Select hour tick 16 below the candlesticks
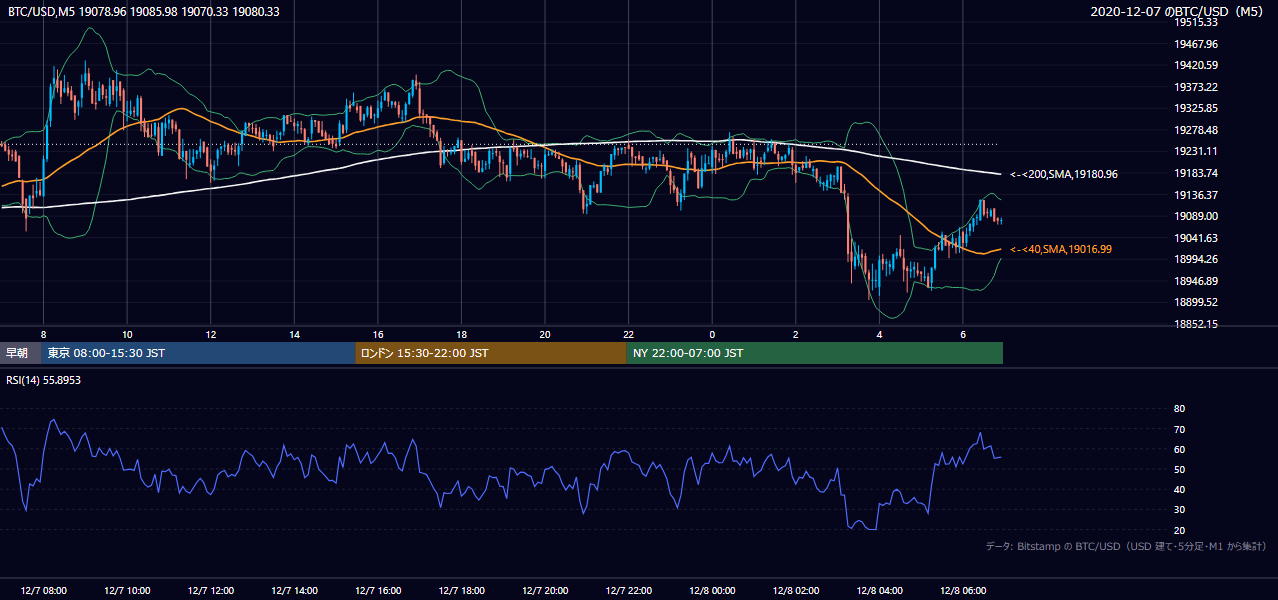This screenshot has height=600, width=1278. [378, 334]
